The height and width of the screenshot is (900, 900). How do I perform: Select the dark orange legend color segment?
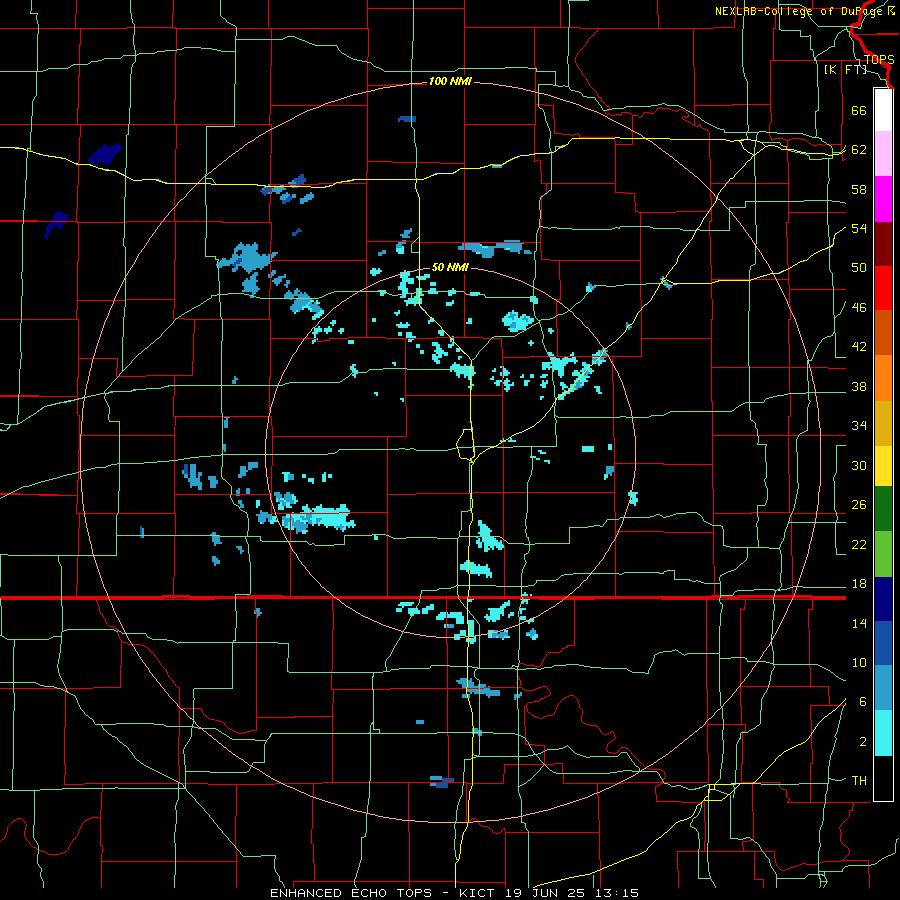tap(883, 332)
